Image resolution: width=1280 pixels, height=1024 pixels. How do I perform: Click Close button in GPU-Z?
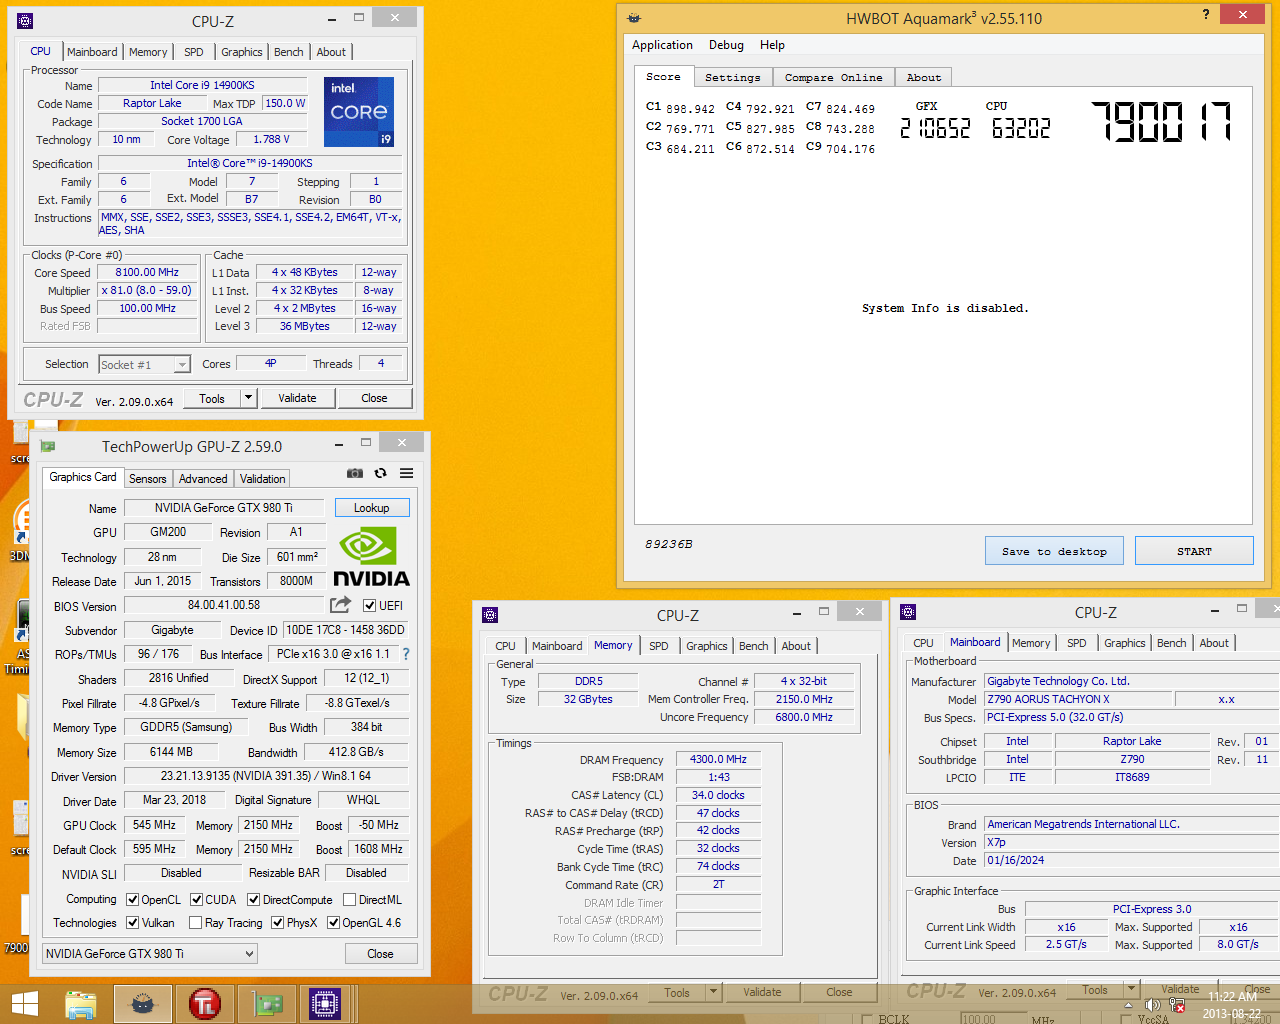(x=380, y=954)
